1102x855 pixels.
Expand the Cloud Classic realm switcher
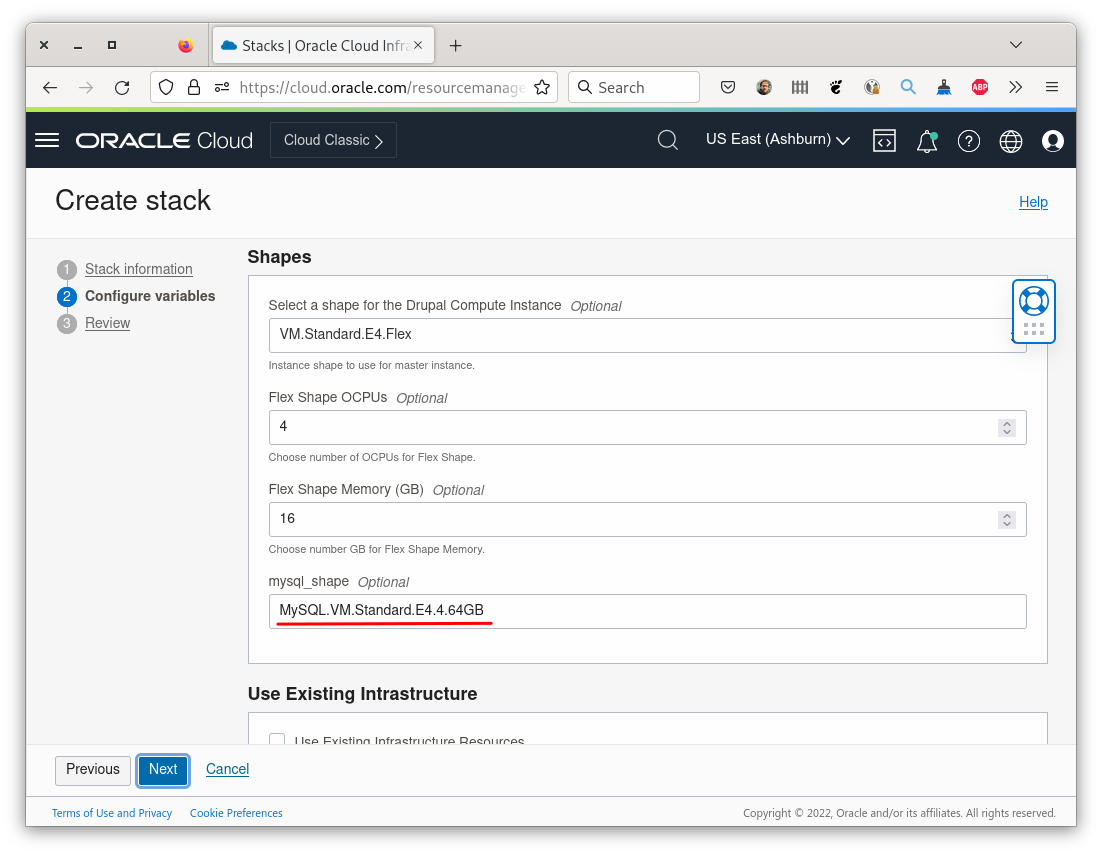[x=333, y=139]
